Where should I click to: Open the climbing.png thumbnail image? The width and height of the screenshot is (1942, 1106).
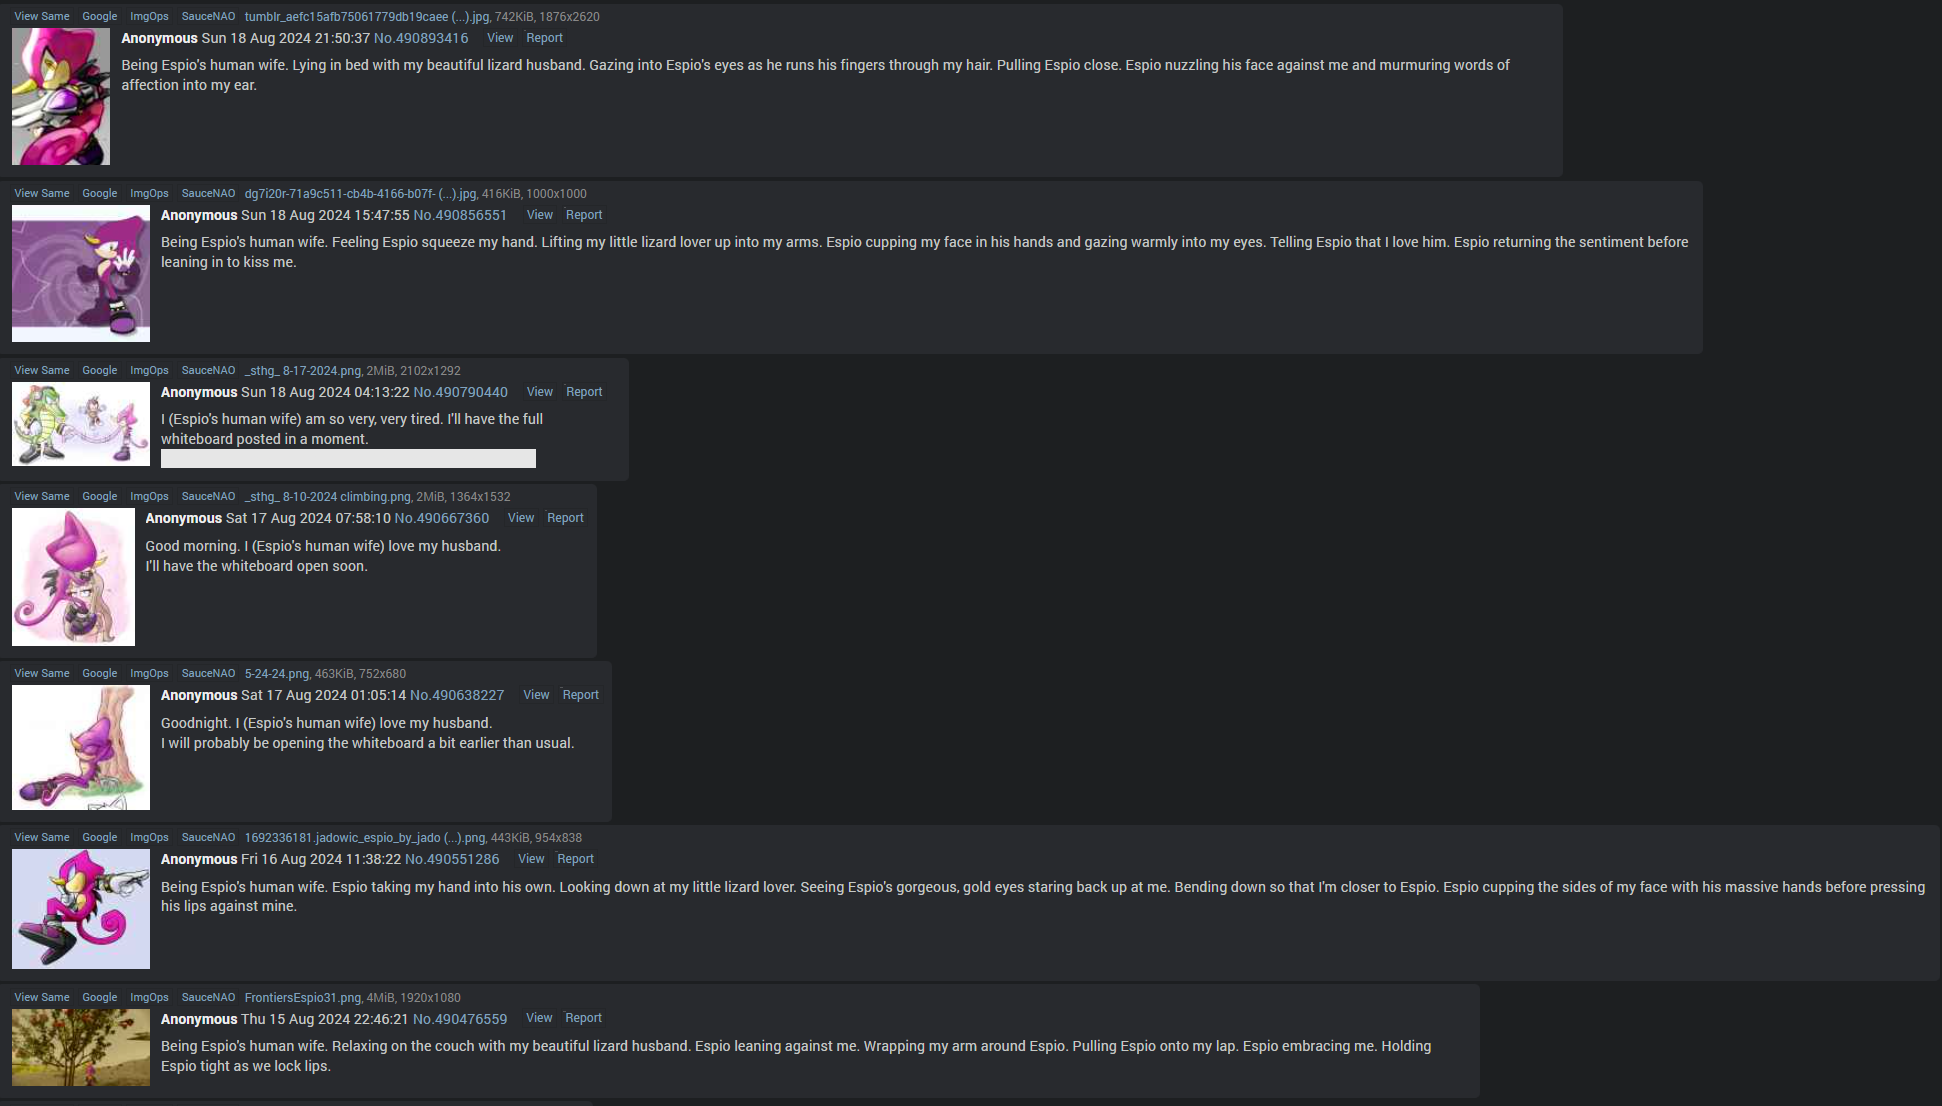(x=73, y=577)
